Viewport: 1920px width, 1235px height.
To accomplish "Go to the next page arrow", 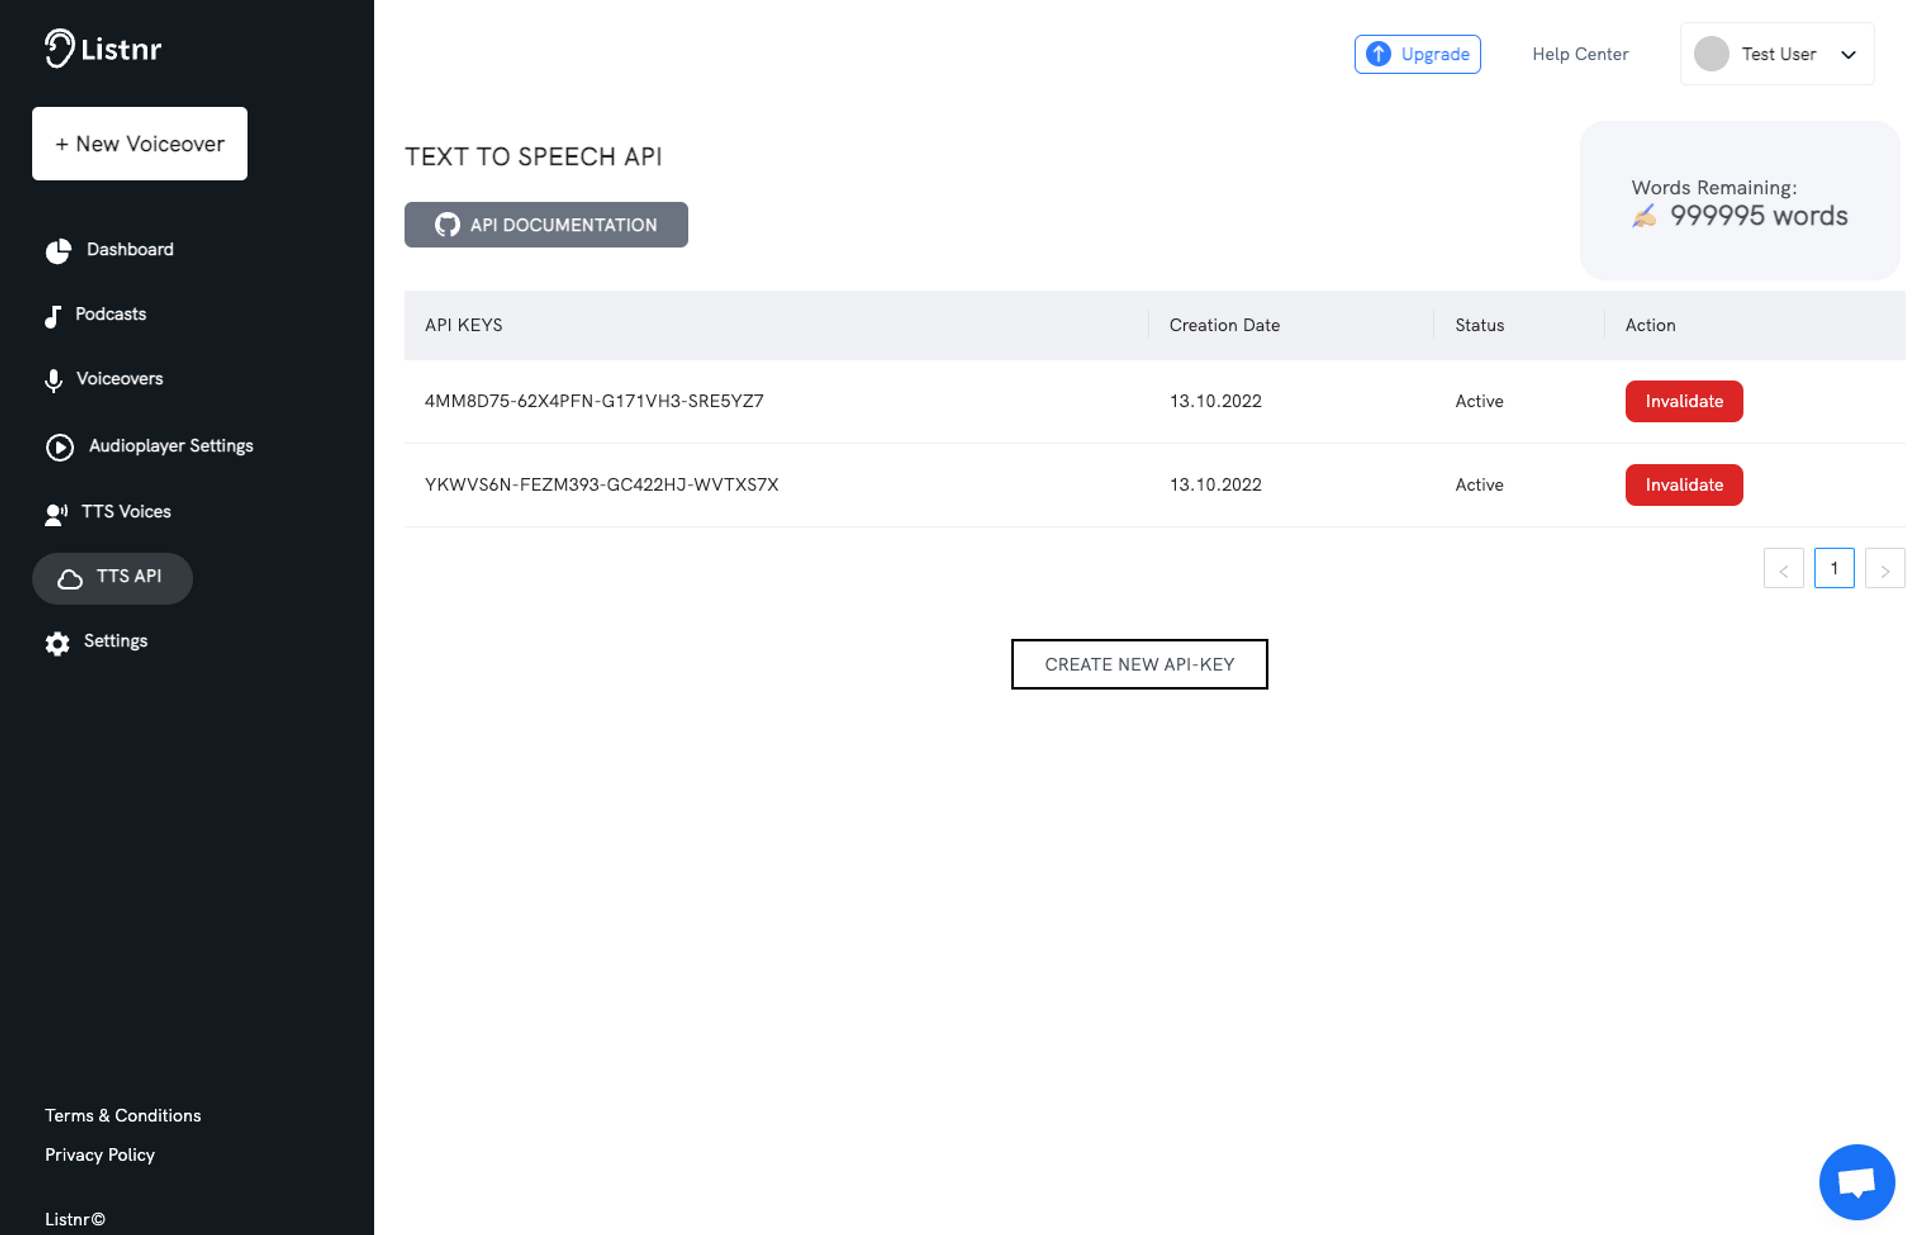I will coord(1884,569).
